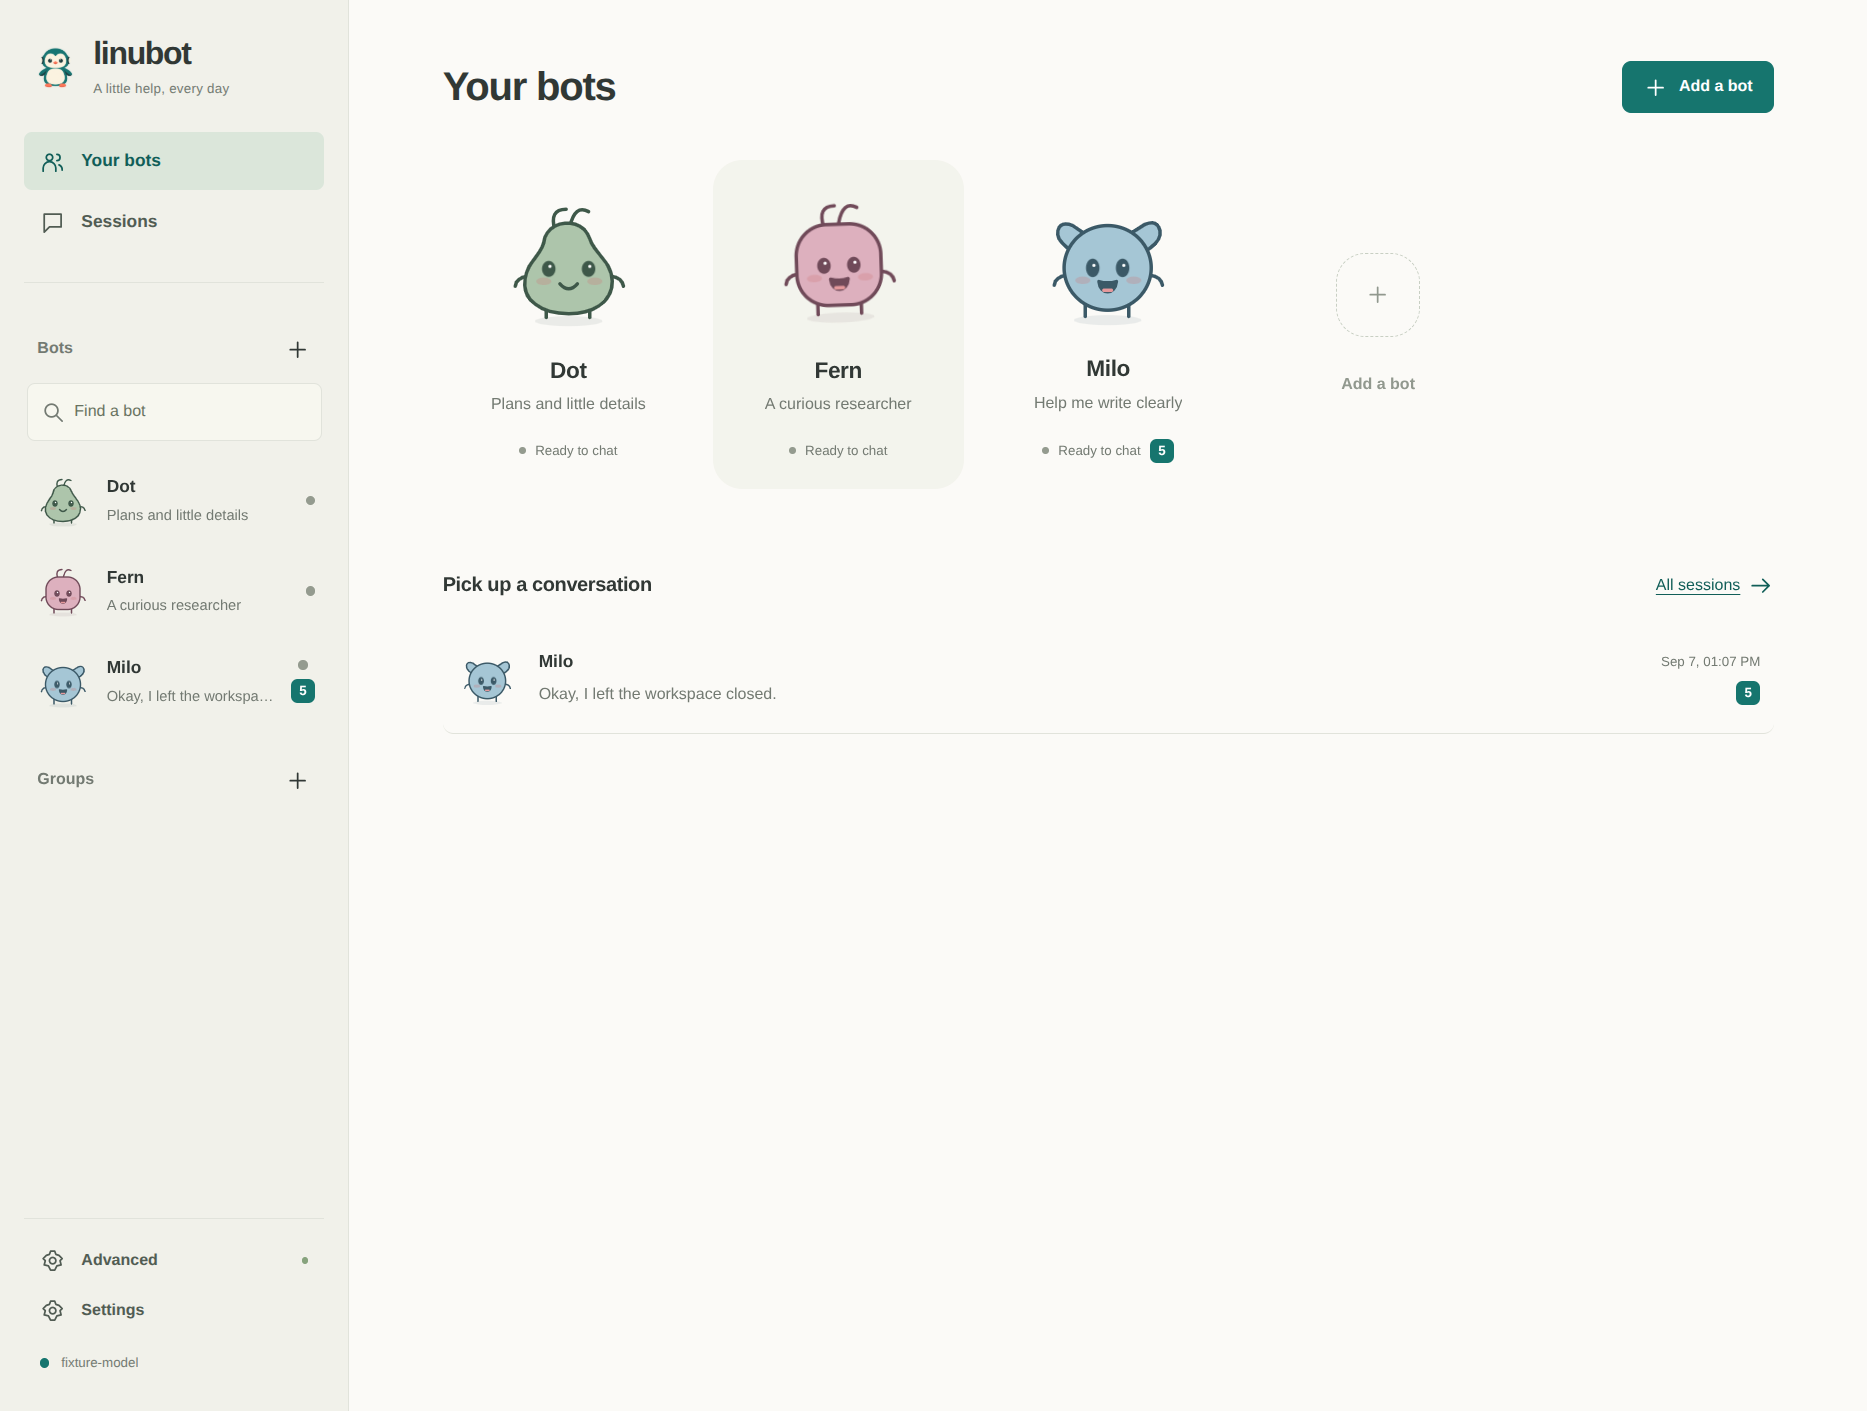The height and width of the screenshot is (1411, 1867).
Task: Click 'A curious researcher' in sidebar
Action: 174,606
